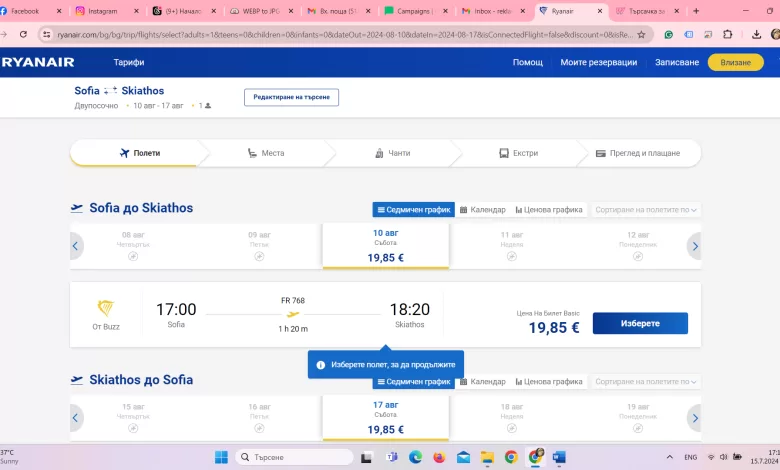This screenshot has height=470, width=780.
Task: Open the Inbox Gmail browser tab
Action: click(493, 11)
